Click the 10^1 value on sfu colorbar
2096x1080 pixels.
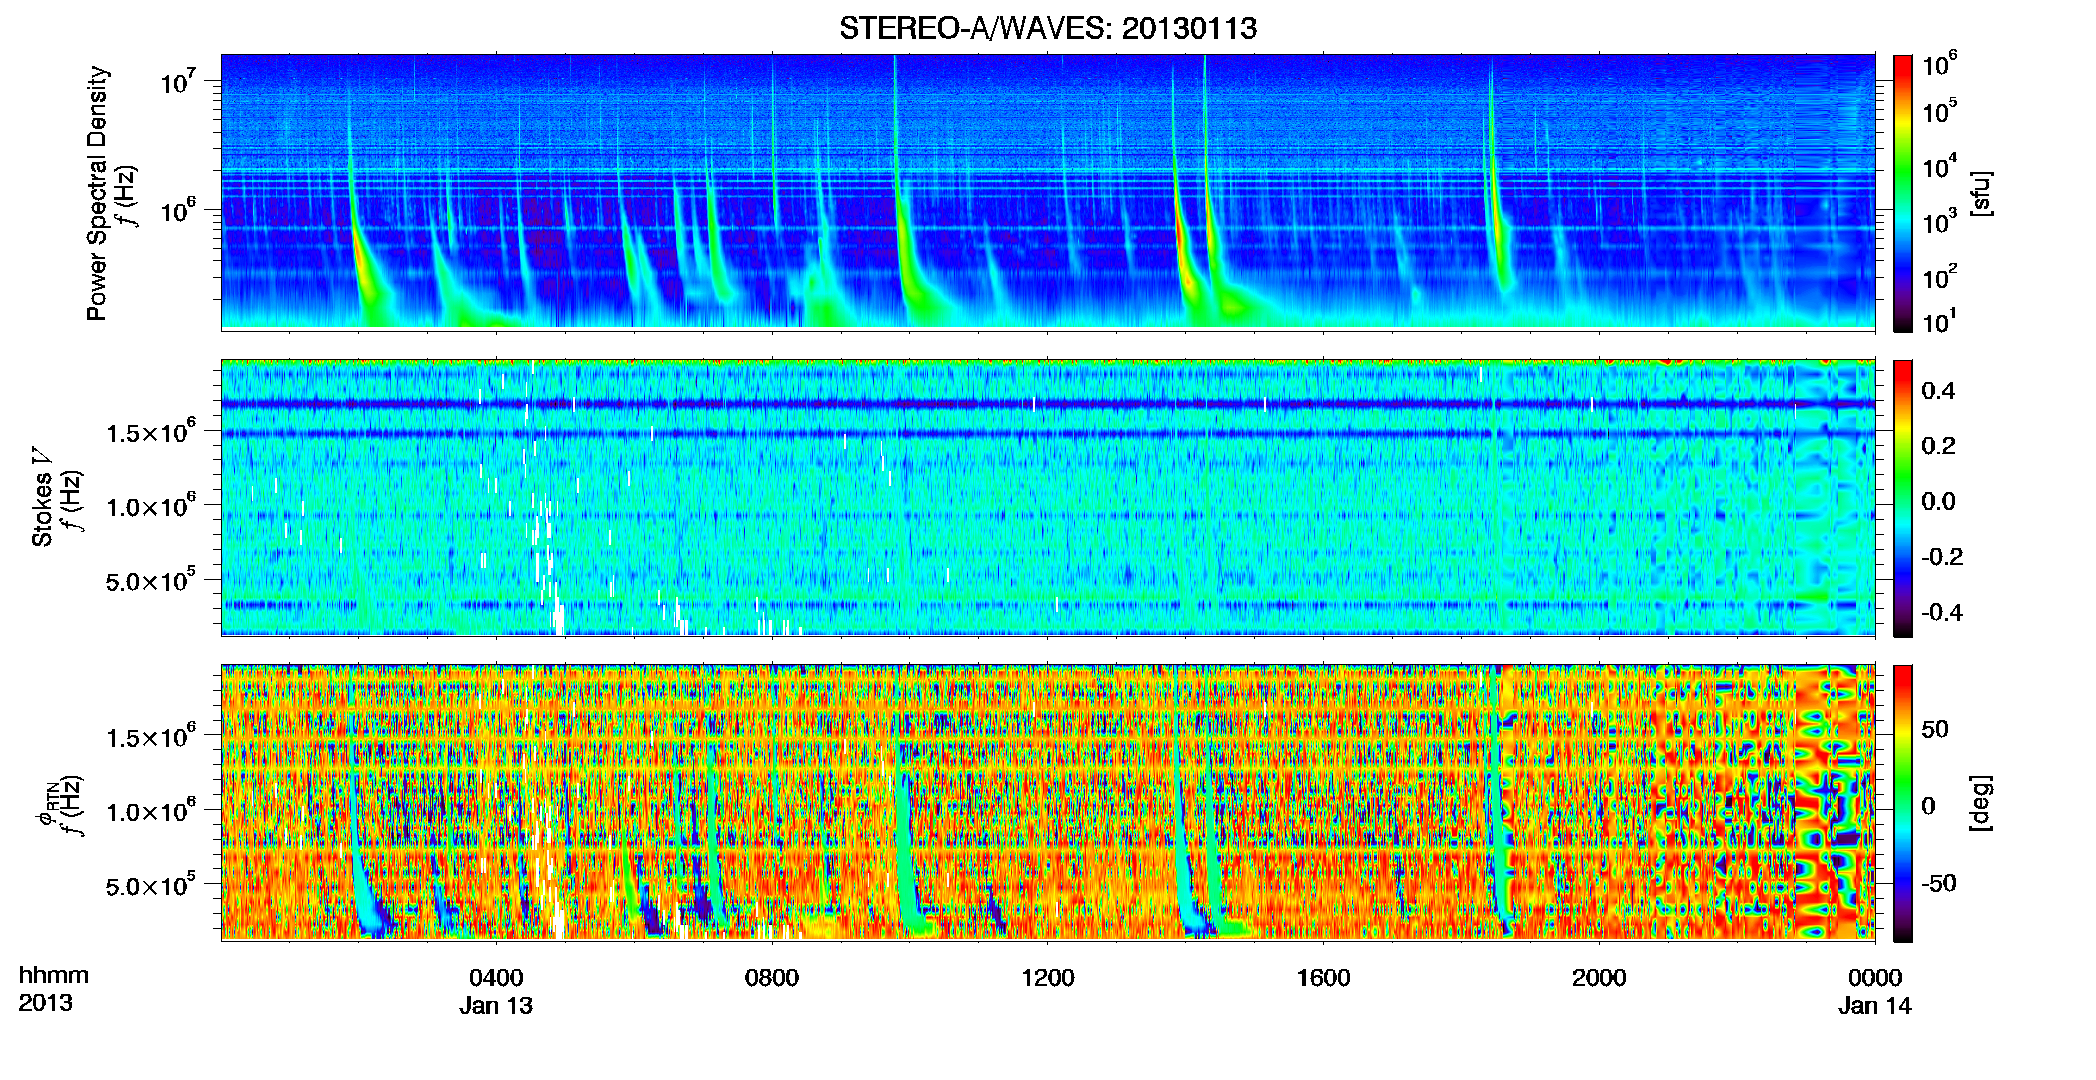point(1940,321)
